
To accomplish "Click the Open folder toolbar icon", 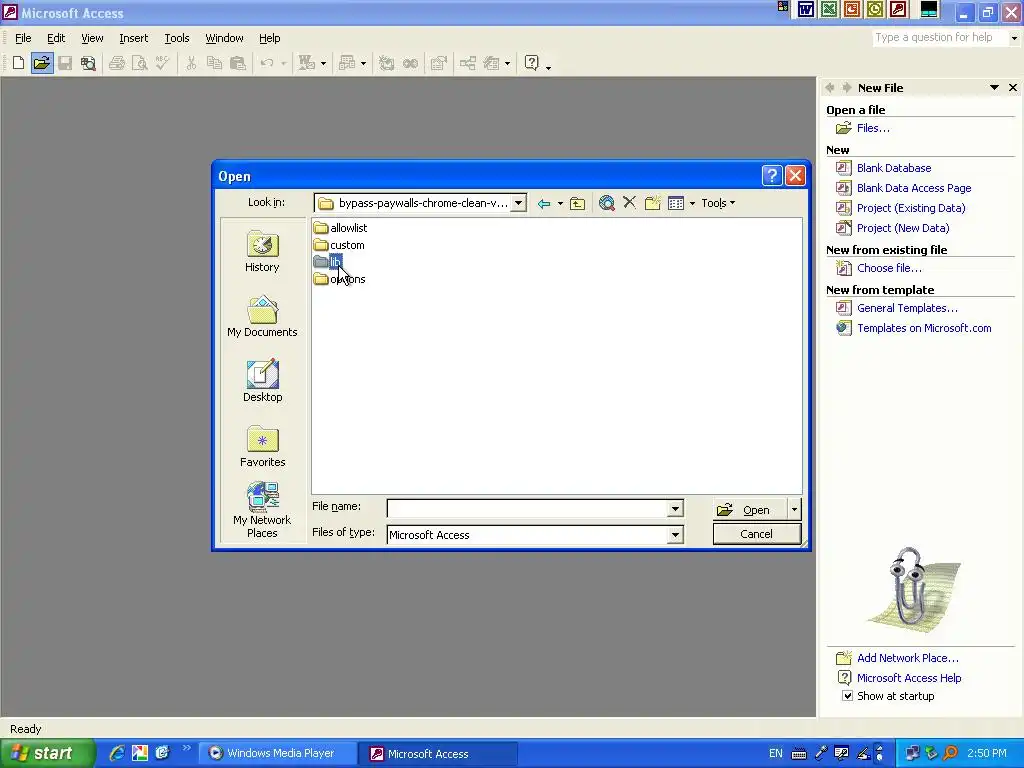I will 42,63.
